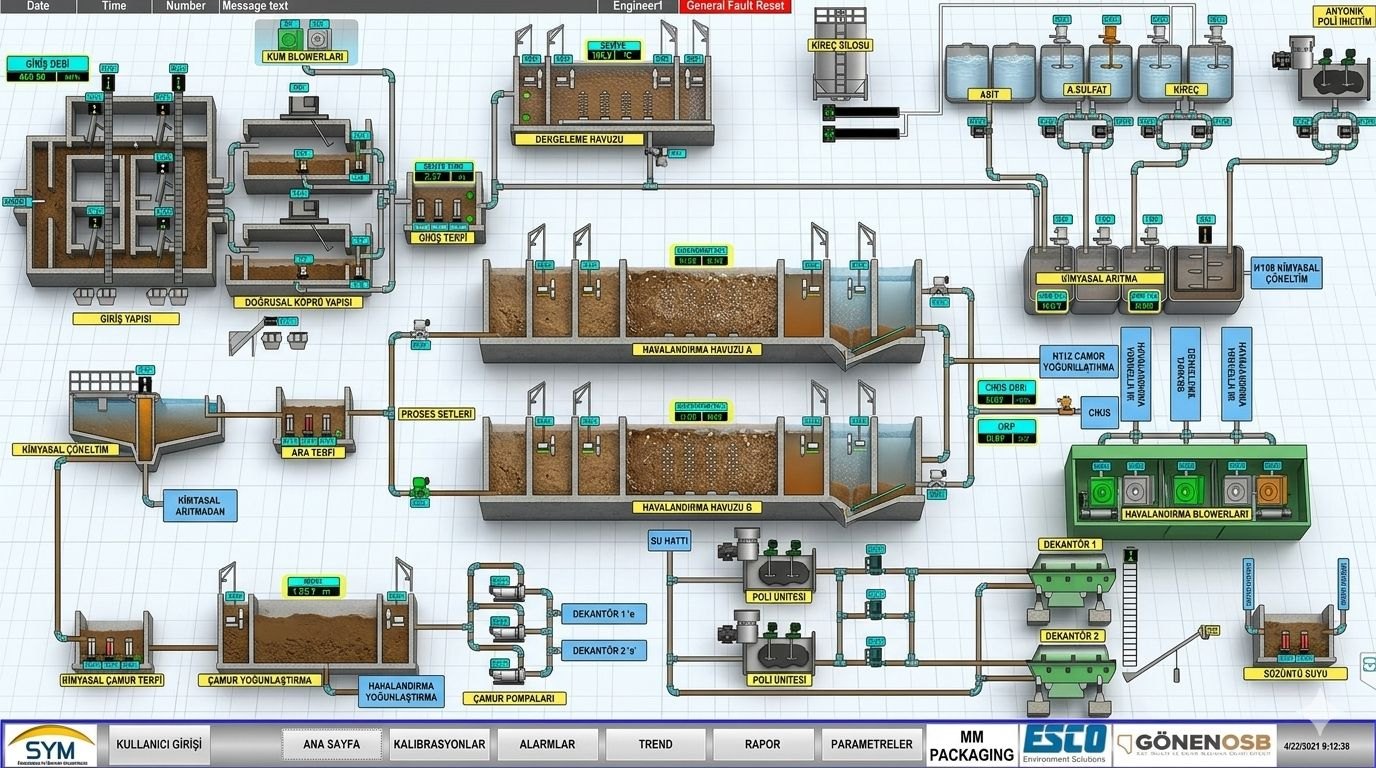Open the PARAMETRELER page
The height and width of the screenshot is (768, 1376).
pos(872,744)
